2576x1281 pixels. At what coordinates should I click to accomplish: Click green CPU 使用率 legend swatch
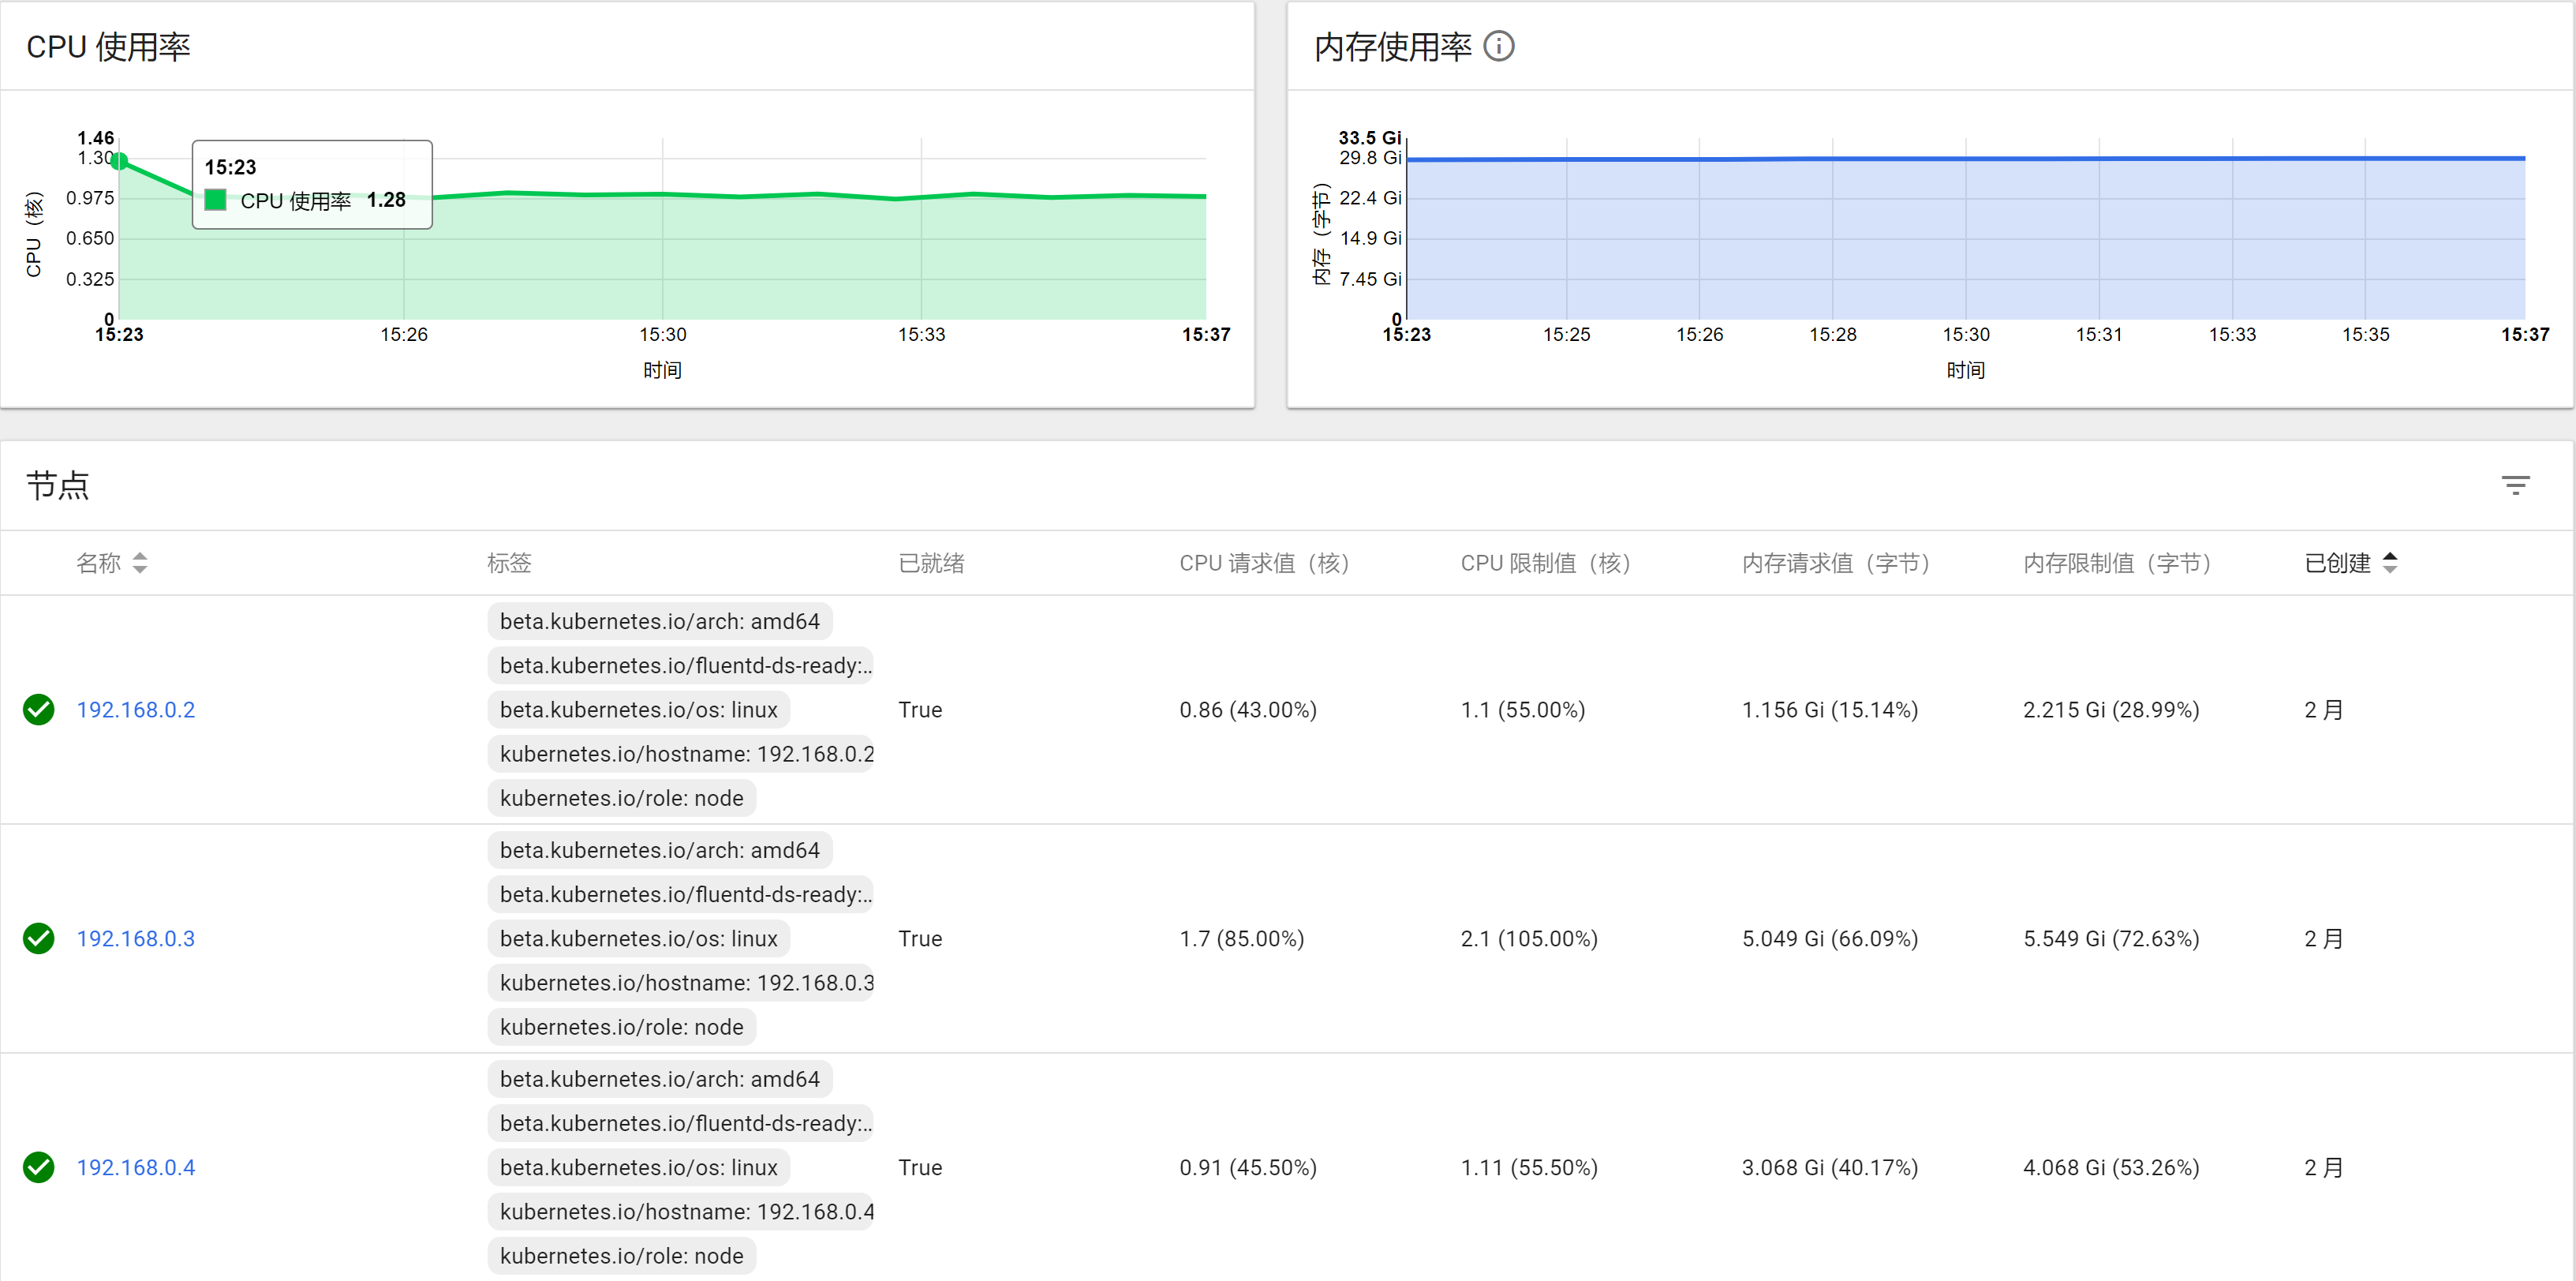[x=215, y=200]
